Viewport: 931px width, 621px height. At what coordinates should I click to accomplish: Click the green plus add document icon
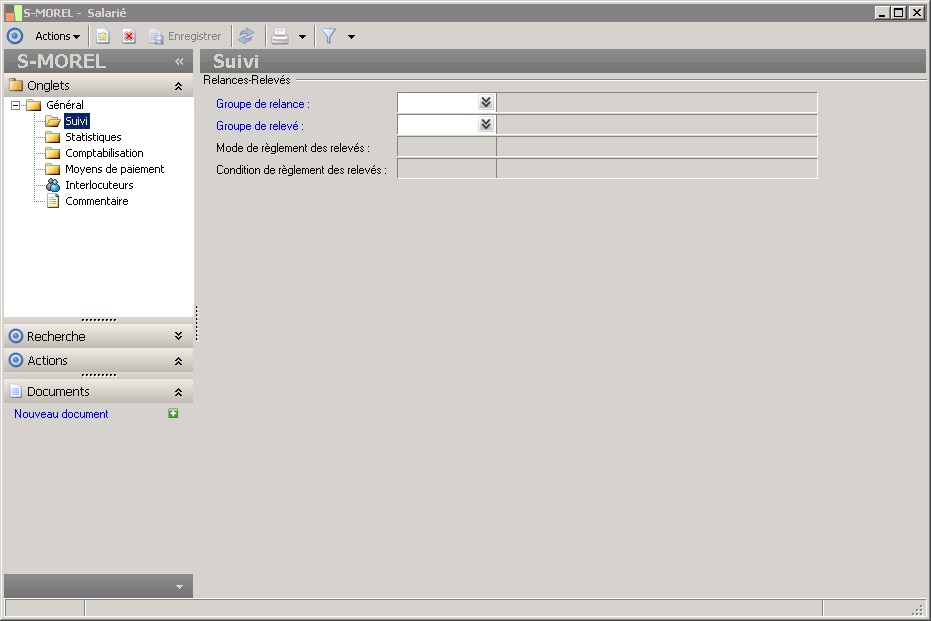173,413
